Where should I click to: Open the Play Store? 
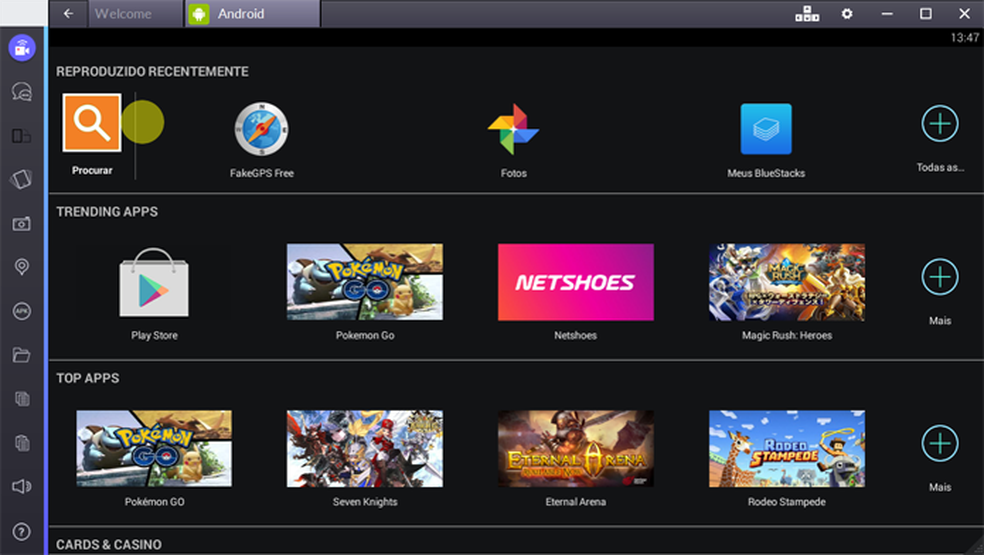click(x=154, y=282)
